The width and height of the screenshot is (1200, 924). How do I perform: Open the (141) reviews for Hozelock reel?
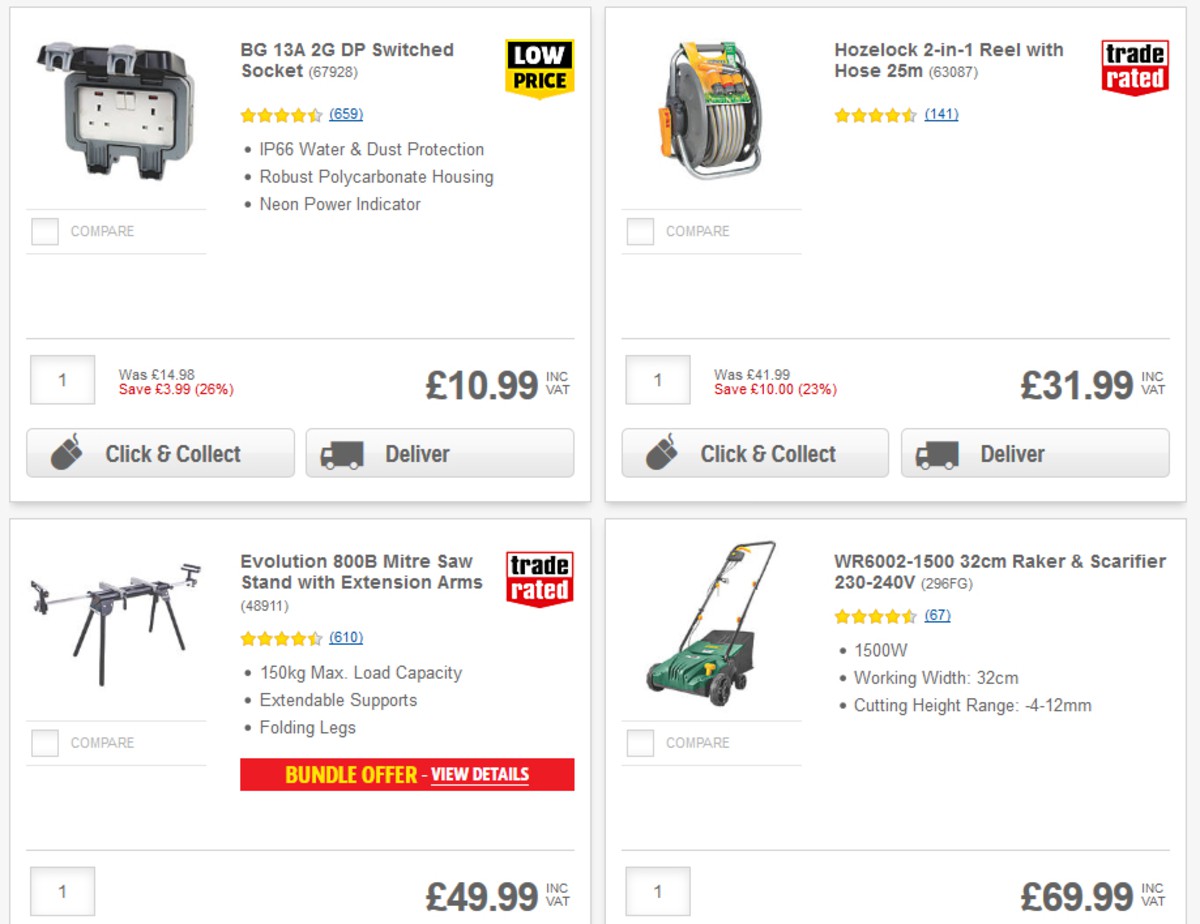pyautogui.click(x=940, y=116)
